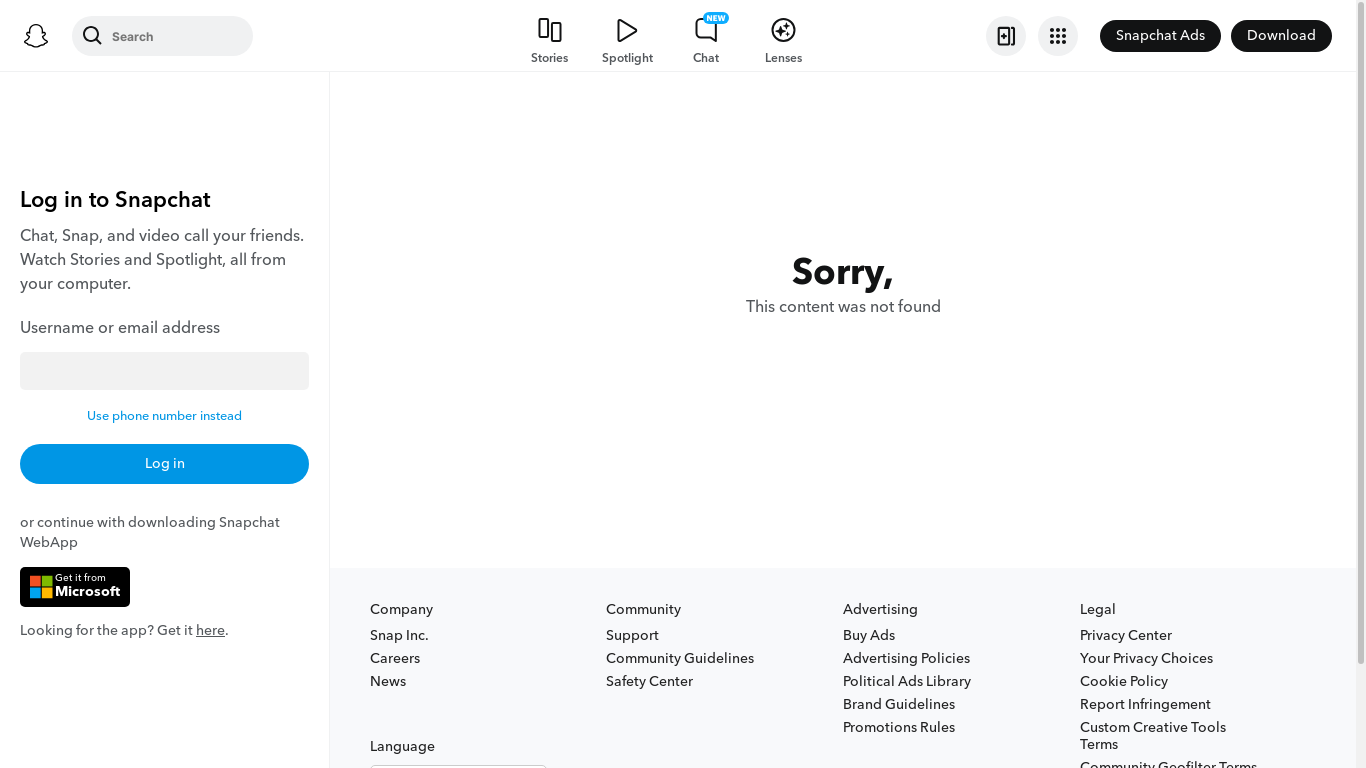
Task: Open the Snap Inc. footer link
Action: click(399, 635)
